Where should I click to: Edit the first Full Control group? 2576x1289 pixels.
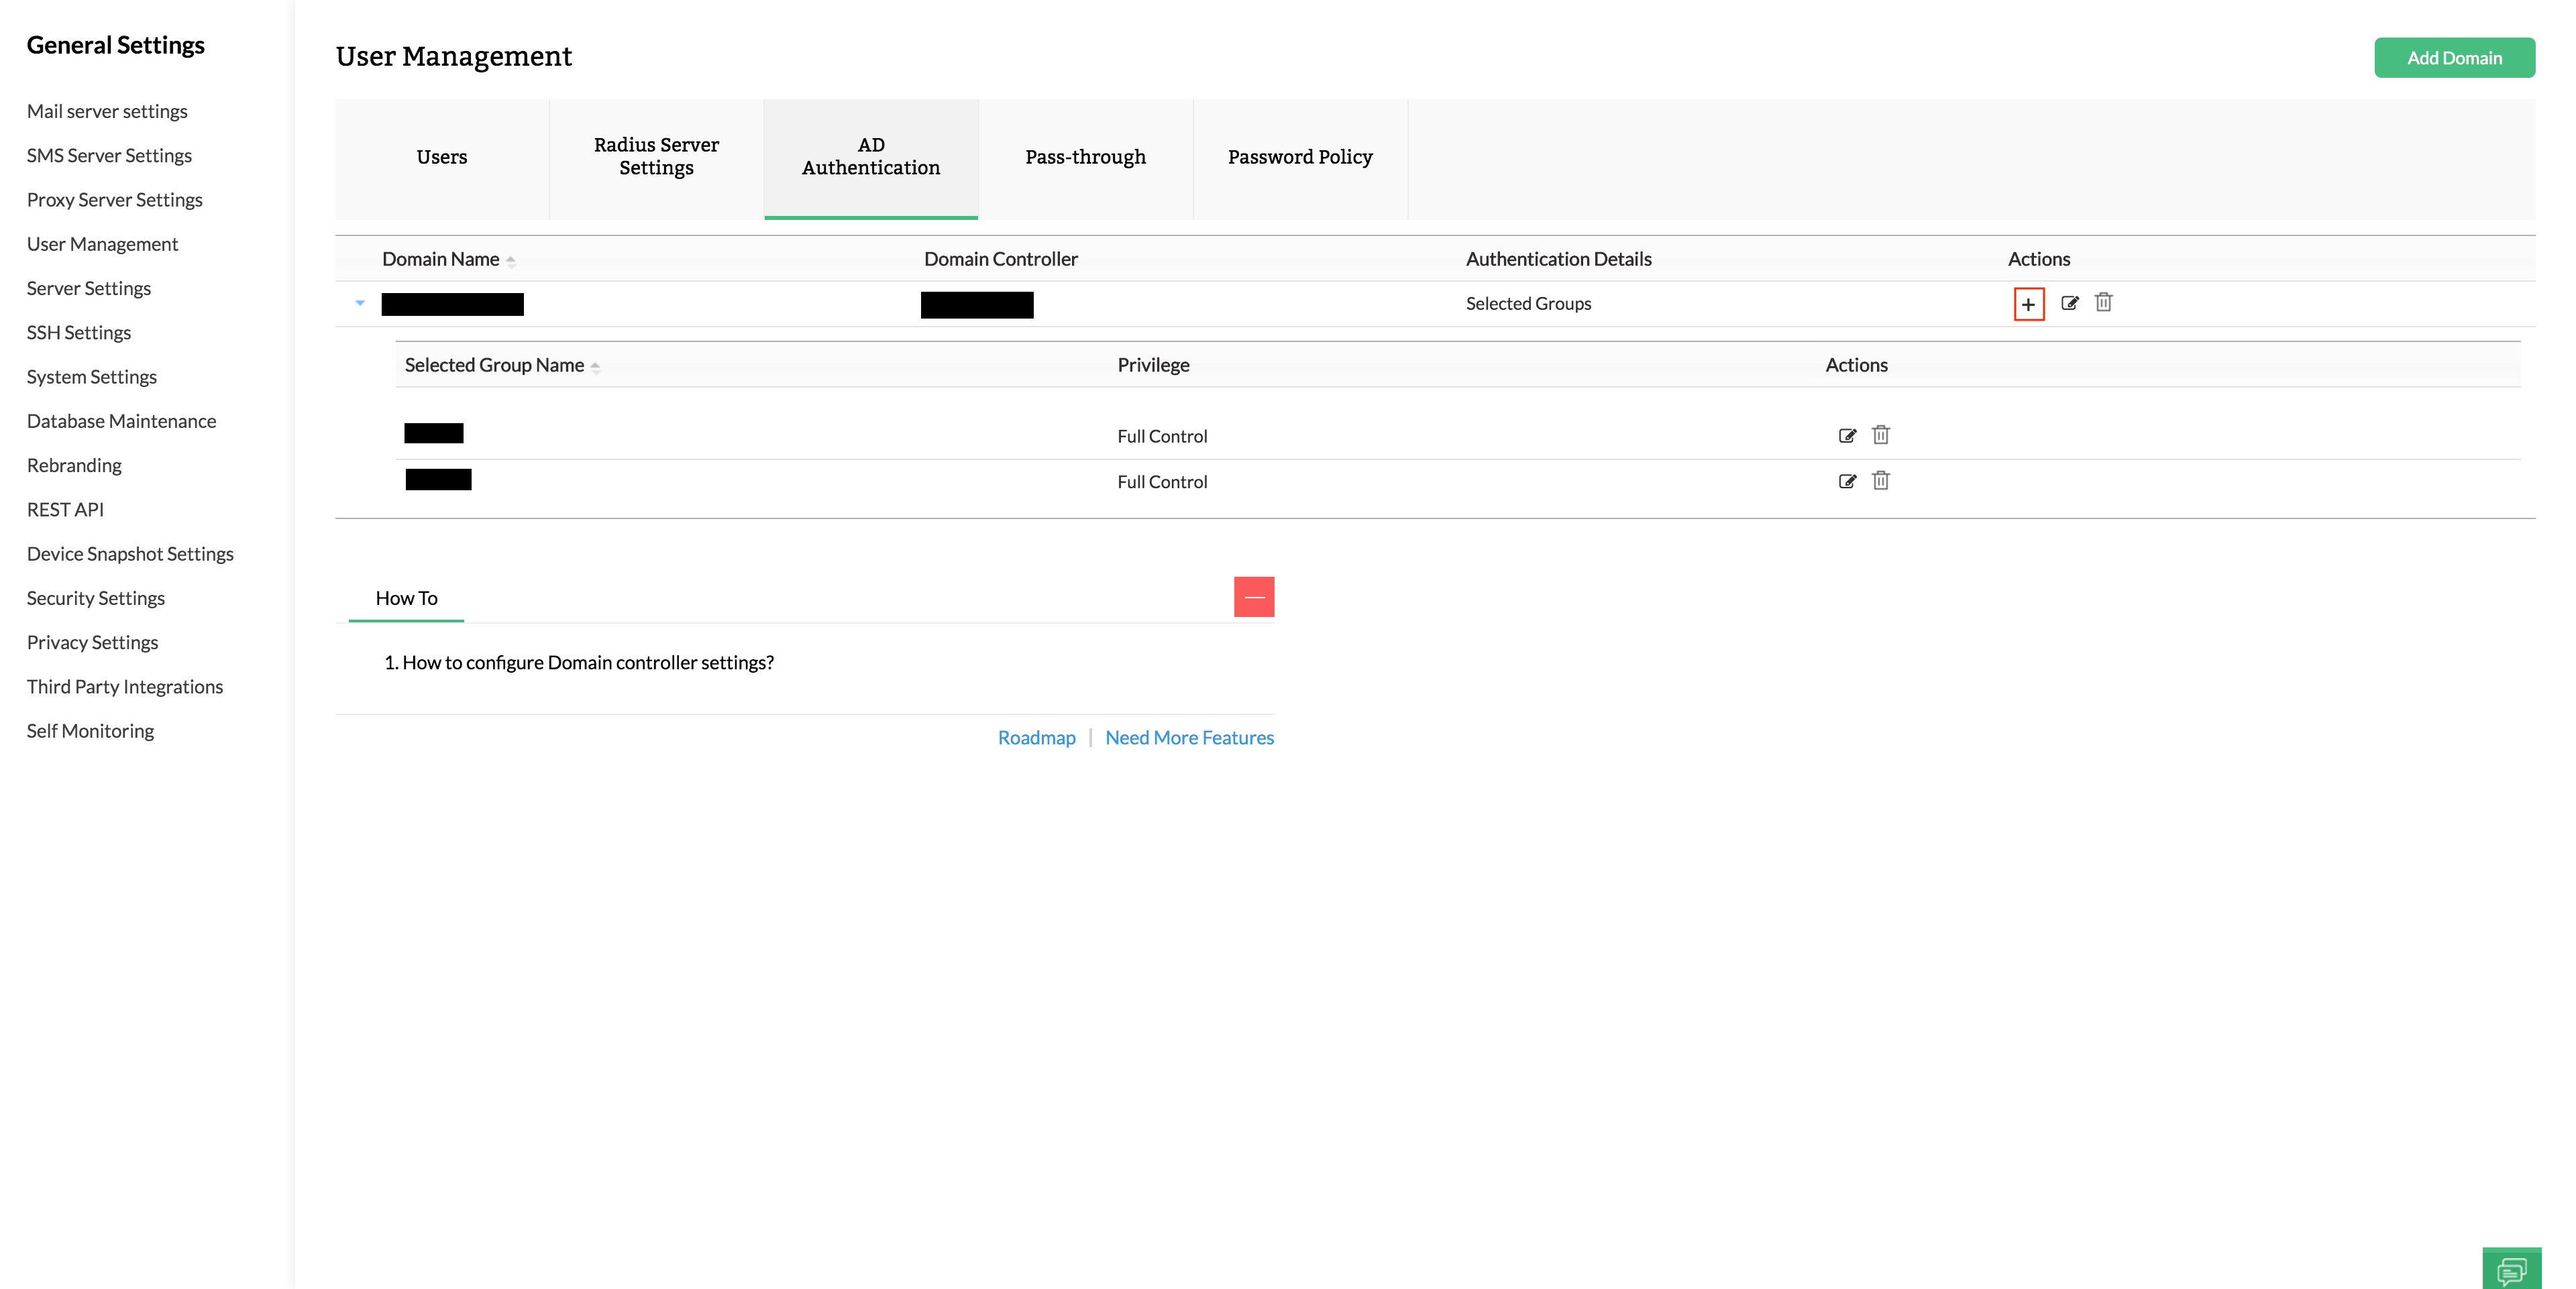pos(1848,435)
